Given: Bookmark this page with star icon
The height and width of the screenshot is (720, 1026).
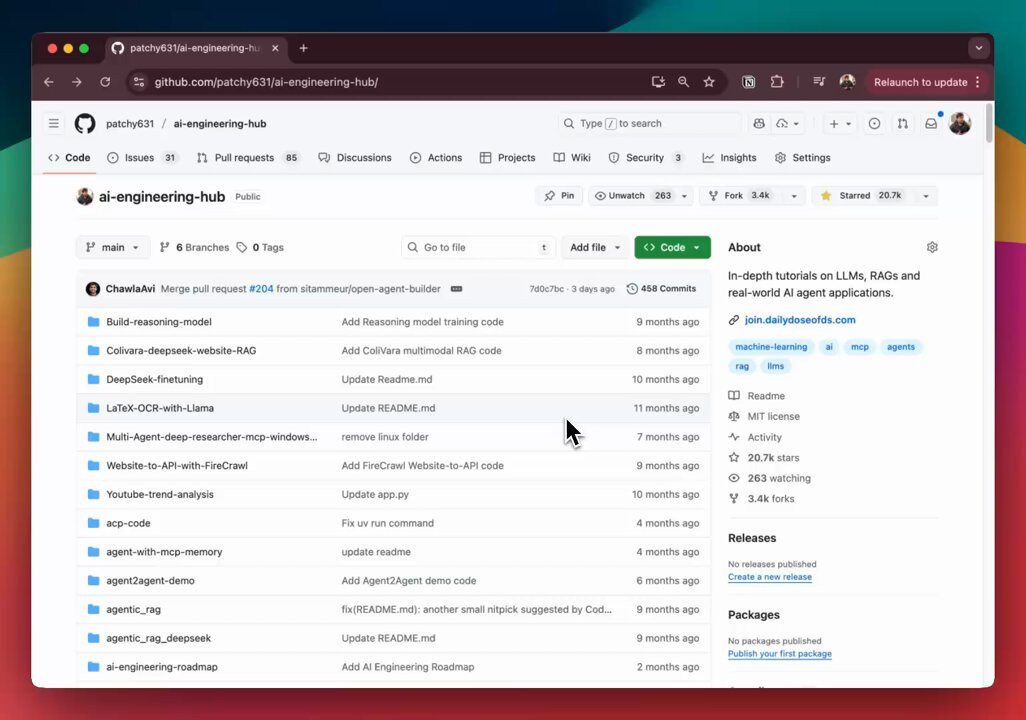Looking at the screenshot, I should [x=709, y=82].
